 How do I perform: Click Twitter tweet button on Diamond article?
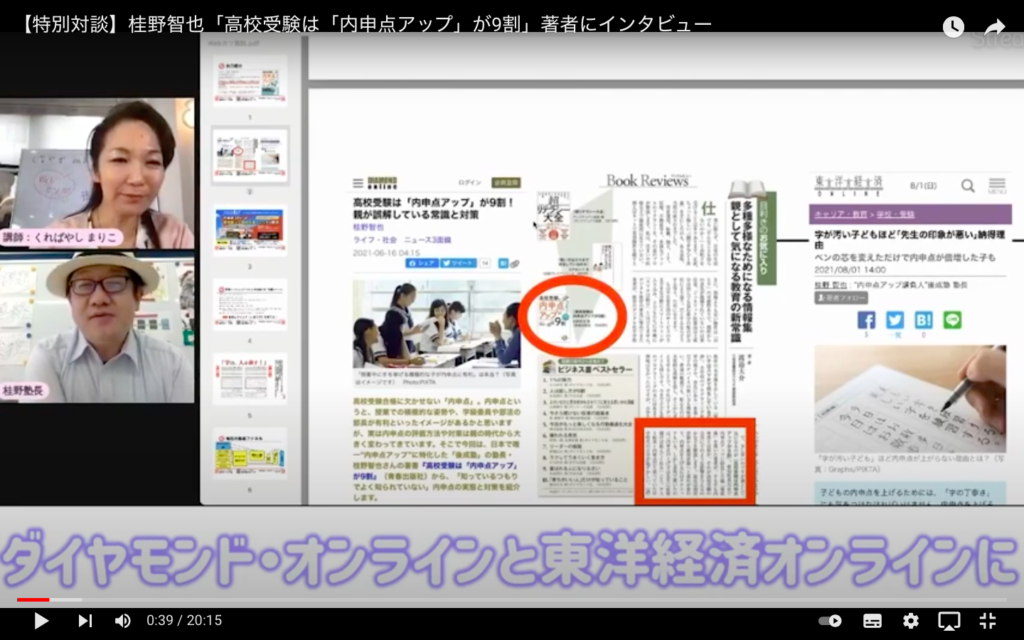[x=458, y=263]
